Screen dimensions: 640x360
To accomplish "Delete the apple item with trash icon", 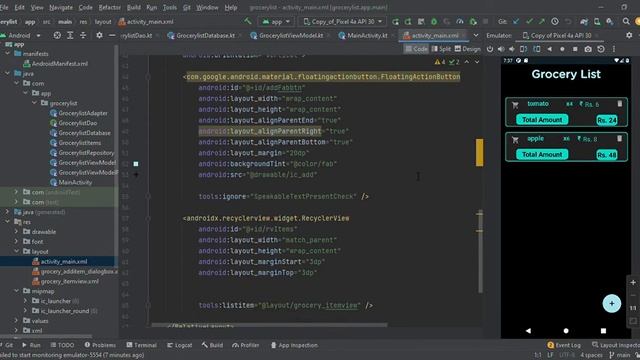I will (620, 139).
